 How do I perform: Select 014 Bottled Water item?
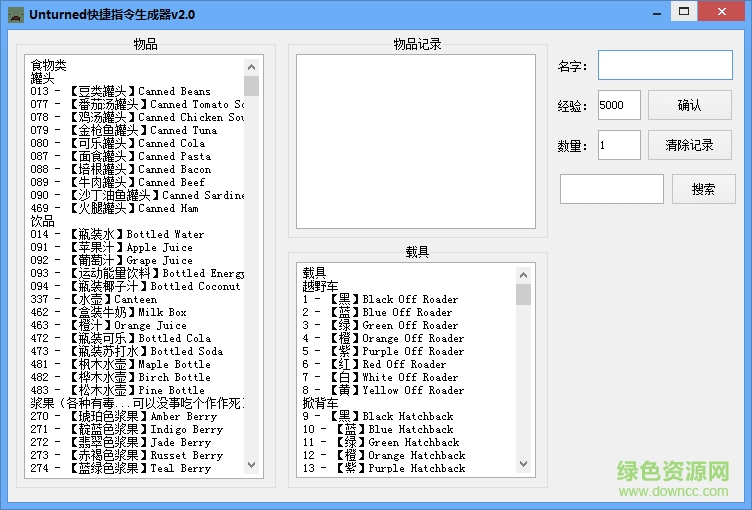[117, 234]
